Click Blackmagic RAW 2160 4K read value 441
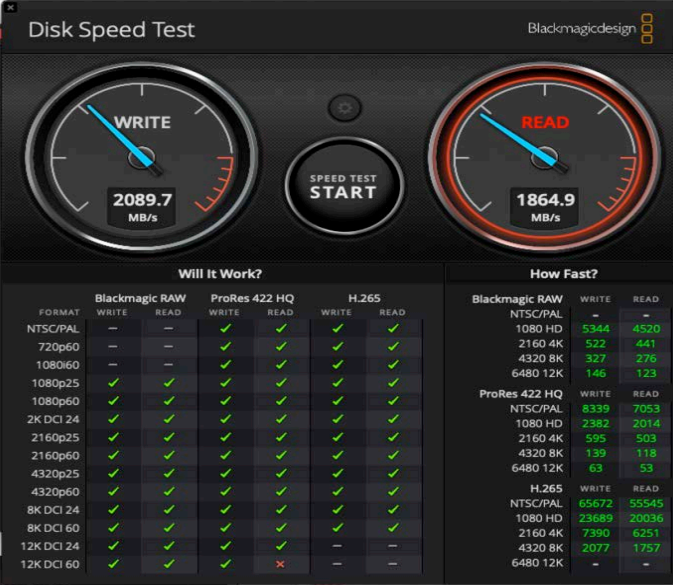Viewport: 673px width, 585px height. click(x=646, y=344)
